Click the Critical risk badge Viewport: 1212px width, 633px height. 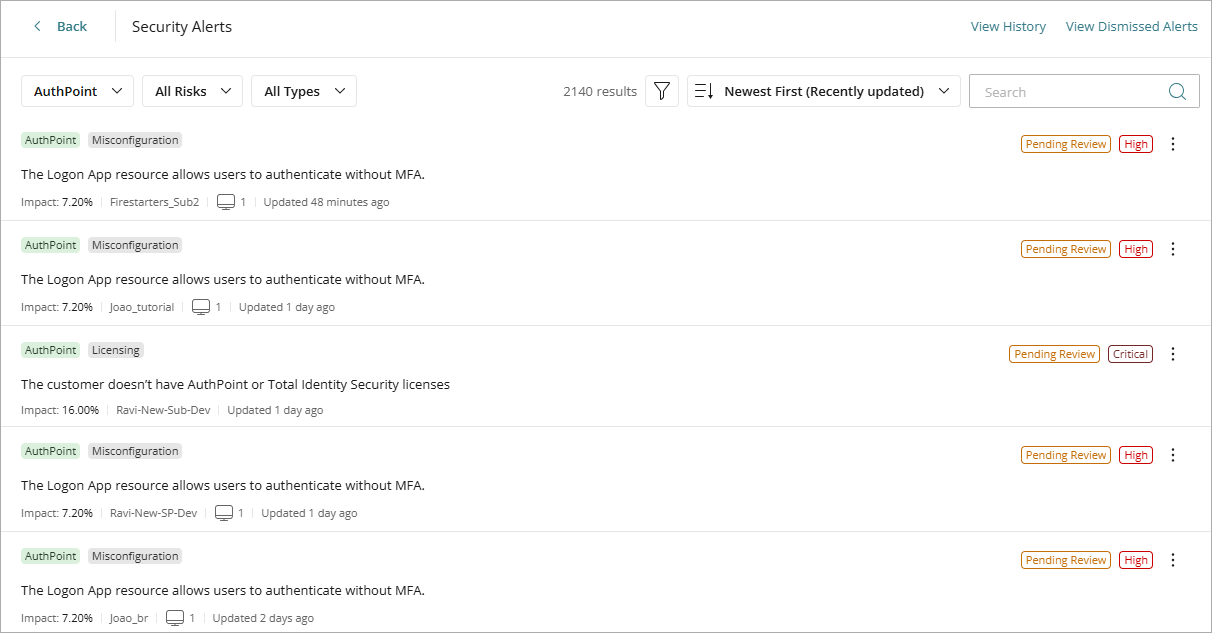point(1130,354)
